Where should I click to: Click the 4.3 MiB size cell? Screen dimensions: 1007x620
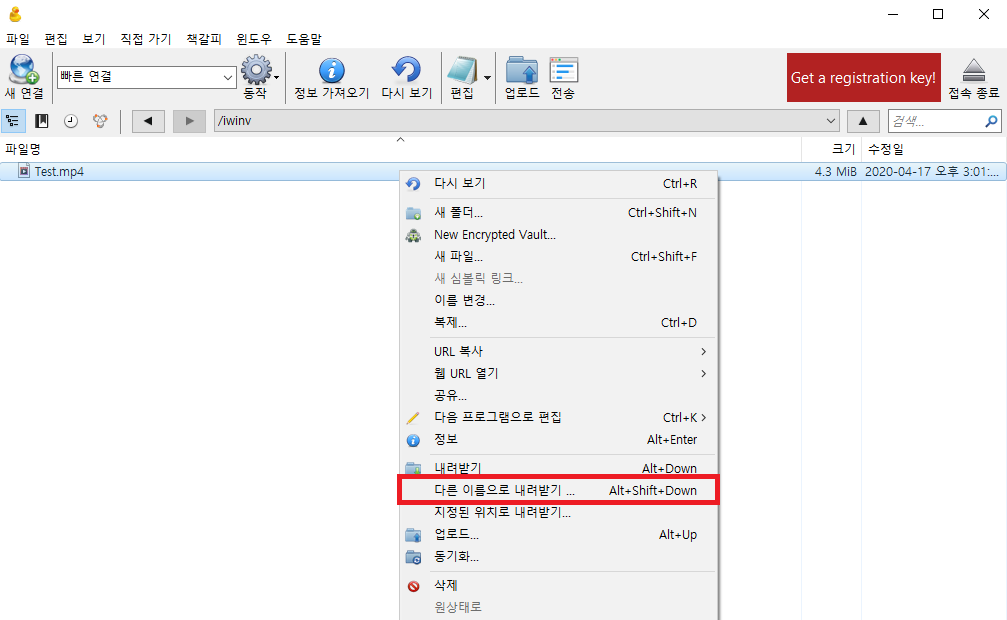coord(836,172)
